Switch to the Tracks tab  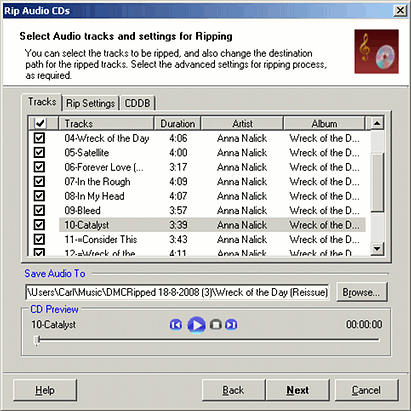pyautogui.click(x=42, y=102)
